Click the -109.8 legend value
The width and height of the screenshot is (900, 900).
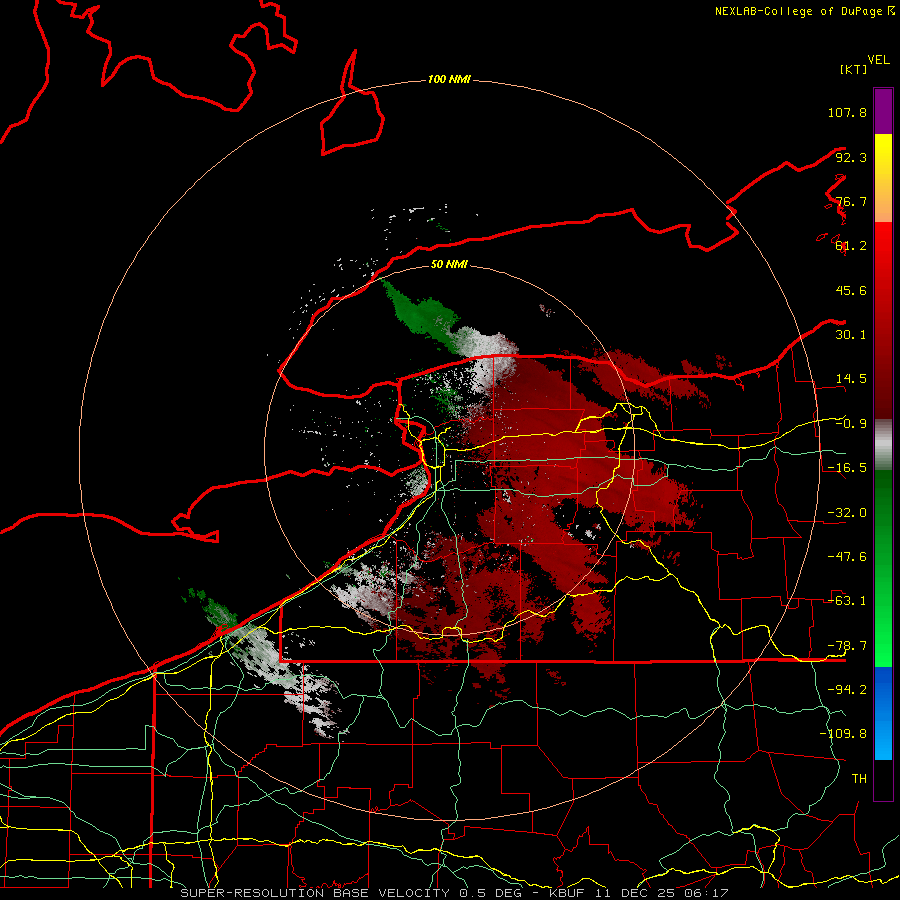(x=843, y=734)
